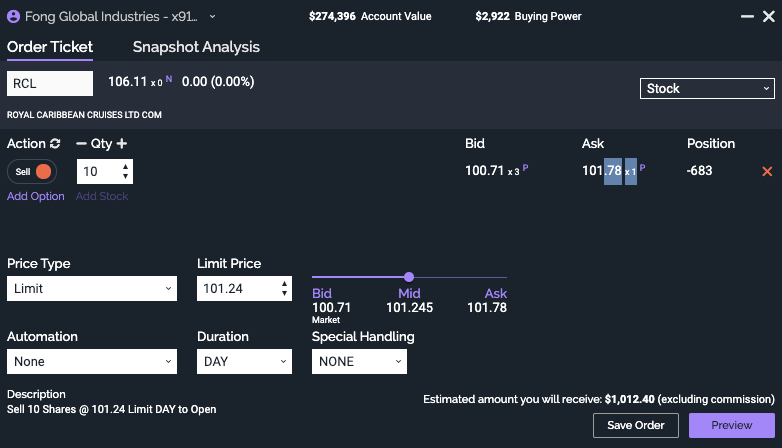Image resolution: width=782 pixels, height=448 pixels.
Task: Close the order ticket window
Action: pos(769,16)
